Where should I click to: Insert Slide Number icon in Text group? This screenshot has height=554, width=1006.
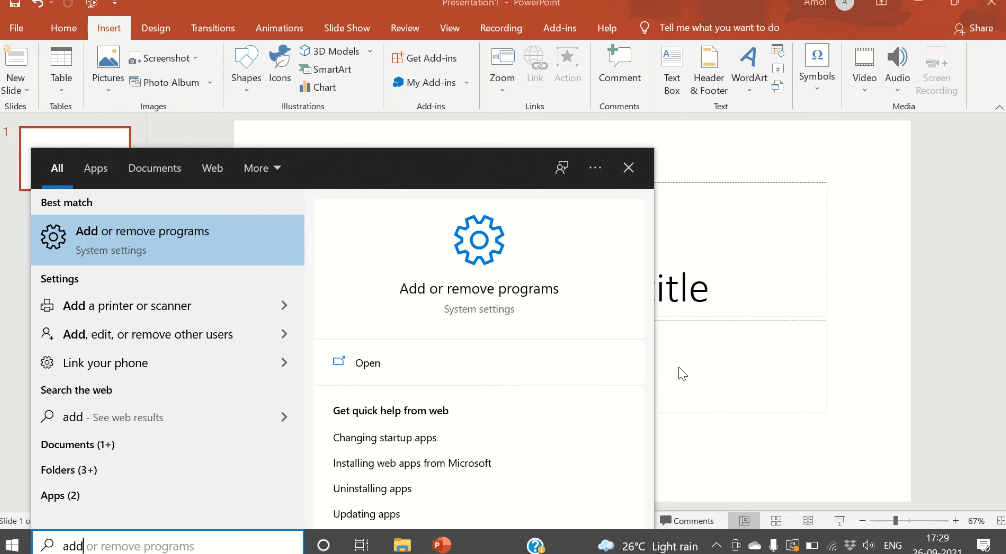coord(778,69)
